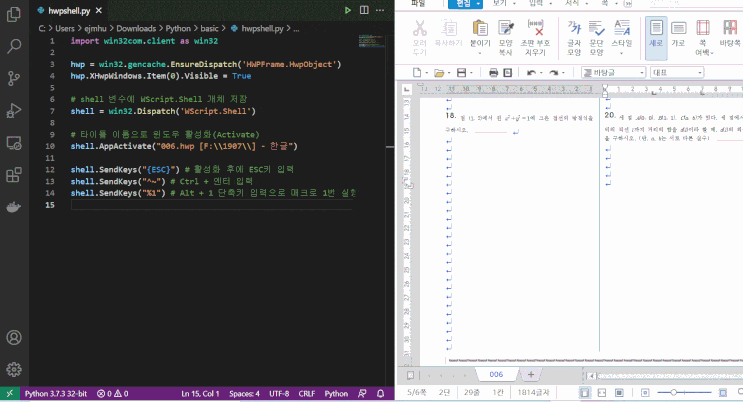Open the Manage gear menu in VS Code

tap(14, 369)
